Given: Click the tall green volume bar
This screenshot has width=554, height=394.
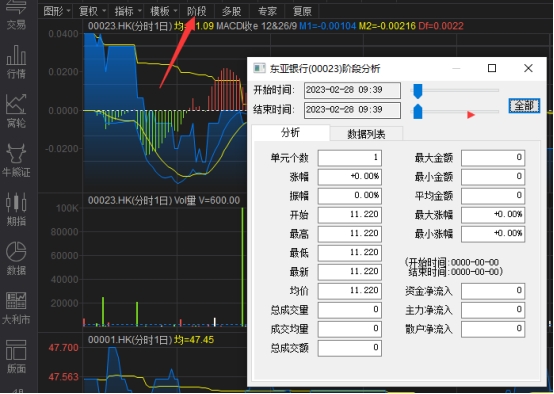Looking at the screenshot, I should (242, 266).
